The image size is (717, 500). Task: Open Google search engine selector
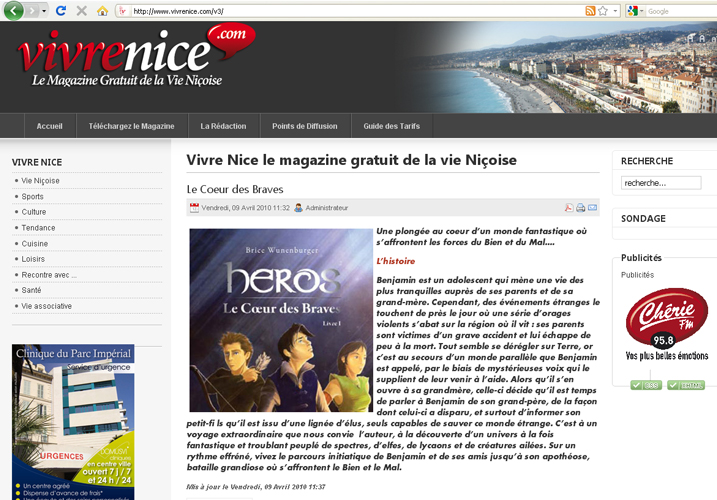[636, 11]
